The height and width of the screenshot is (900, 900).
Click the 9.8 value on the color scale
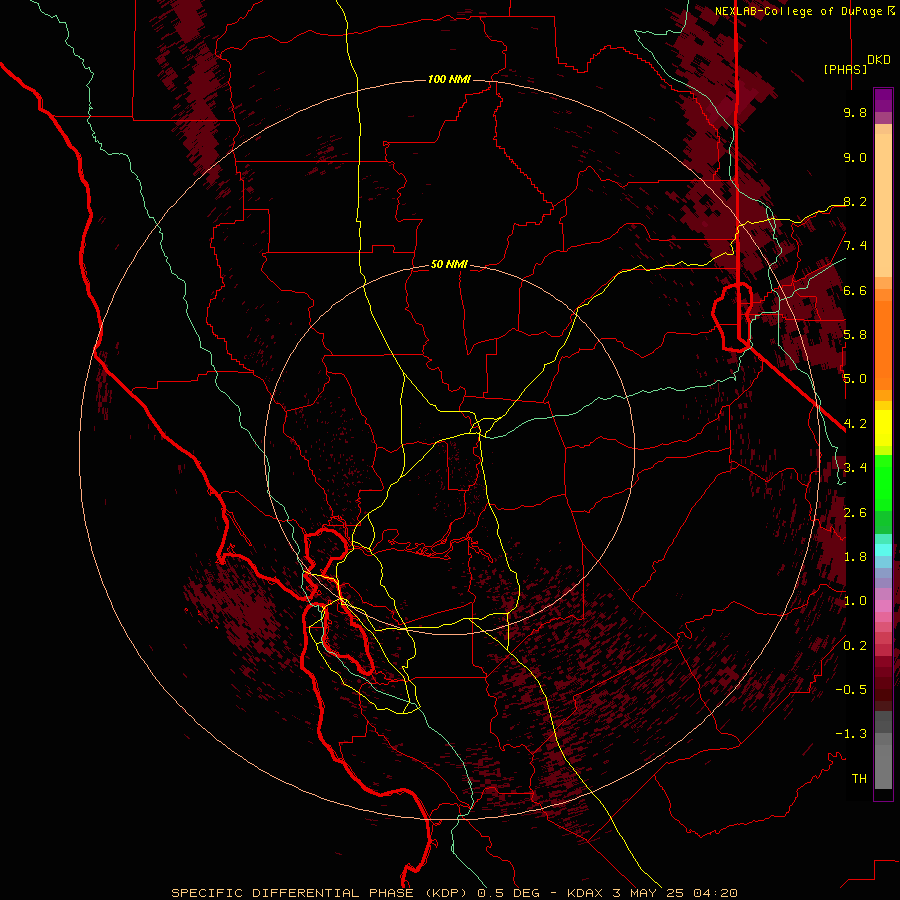[855, 112]
